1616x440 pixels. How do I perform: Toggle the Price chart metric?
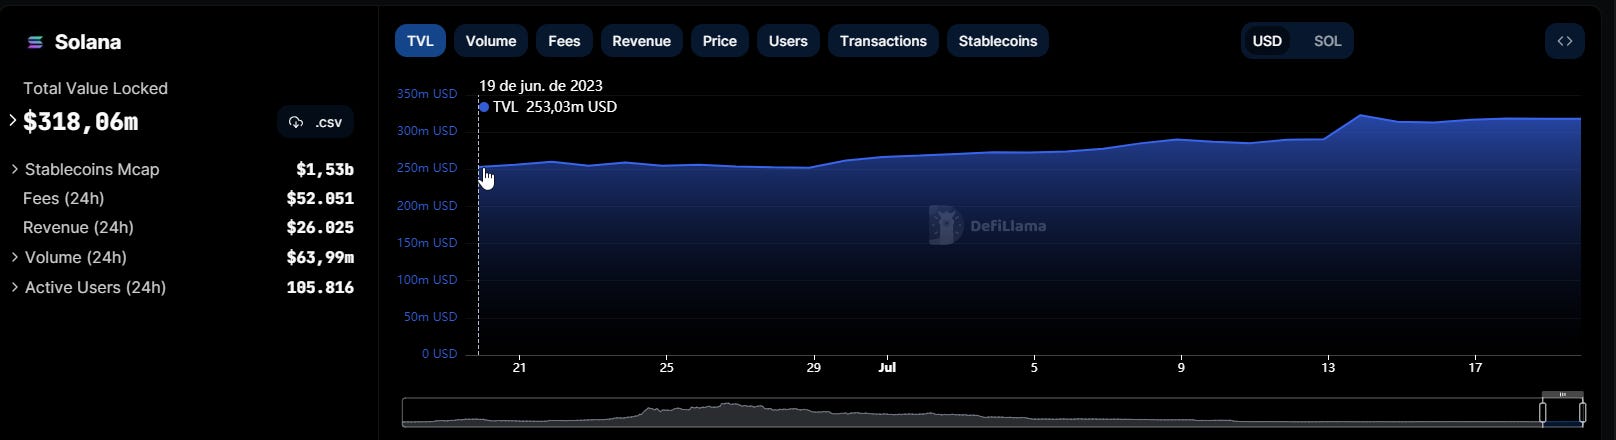720,41
